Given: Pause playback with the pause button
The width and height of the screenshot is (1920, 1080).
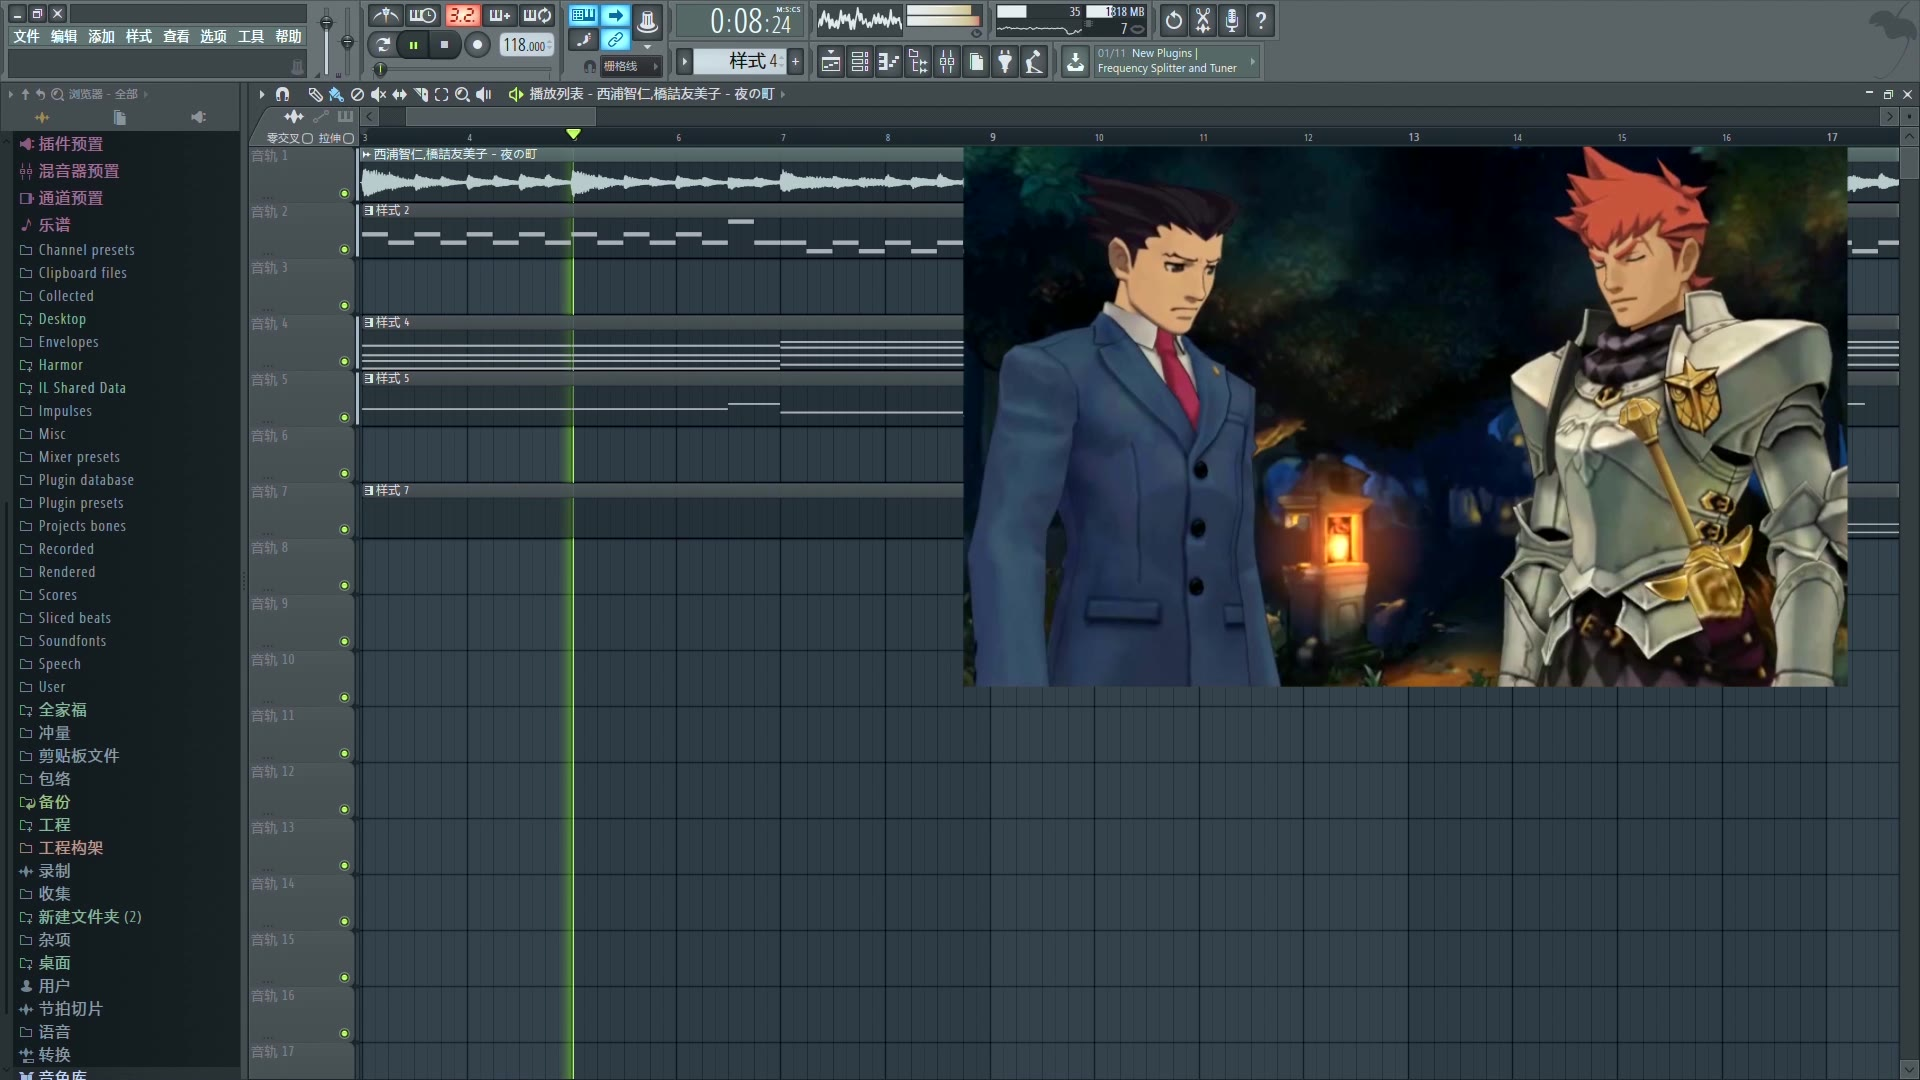Looking at the screenshot, I should 413,45.
